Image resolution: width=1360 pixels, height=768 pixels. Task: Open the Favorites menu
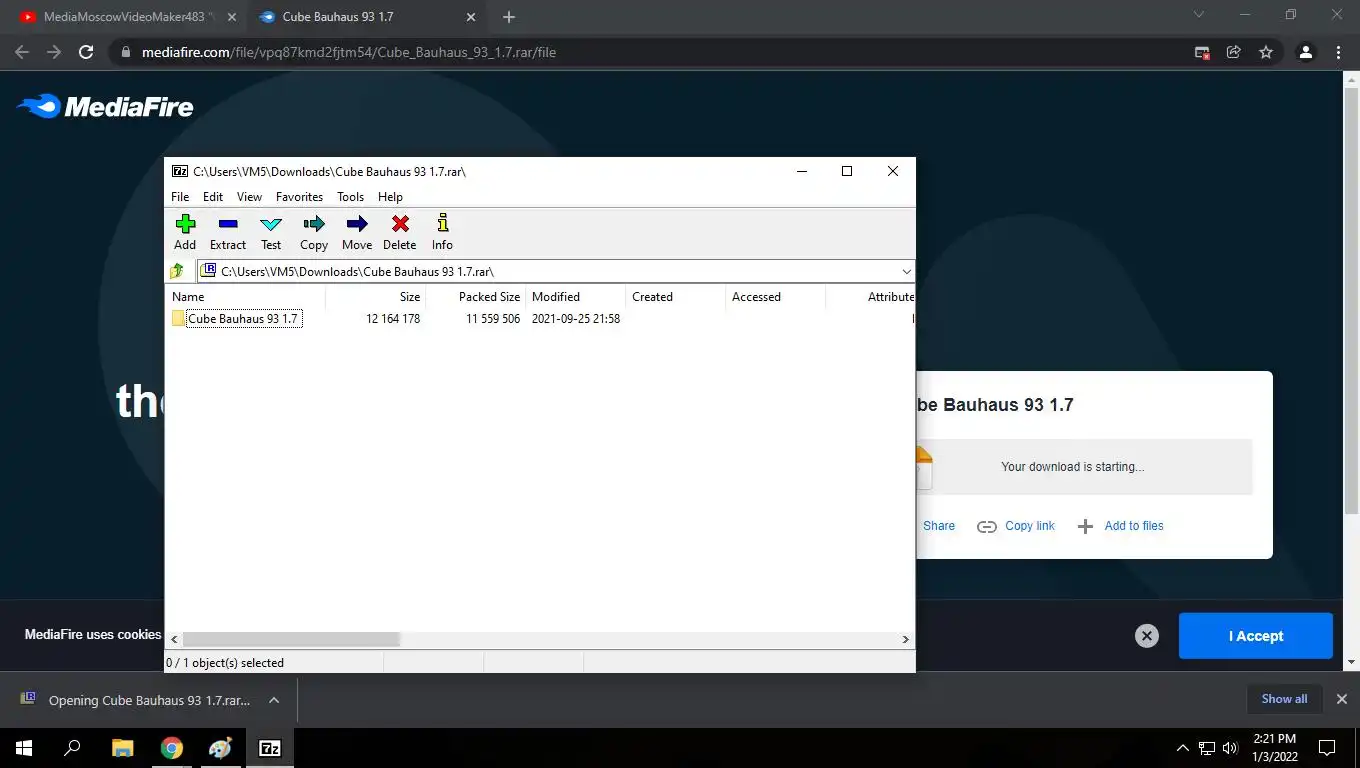pos(299,197)
